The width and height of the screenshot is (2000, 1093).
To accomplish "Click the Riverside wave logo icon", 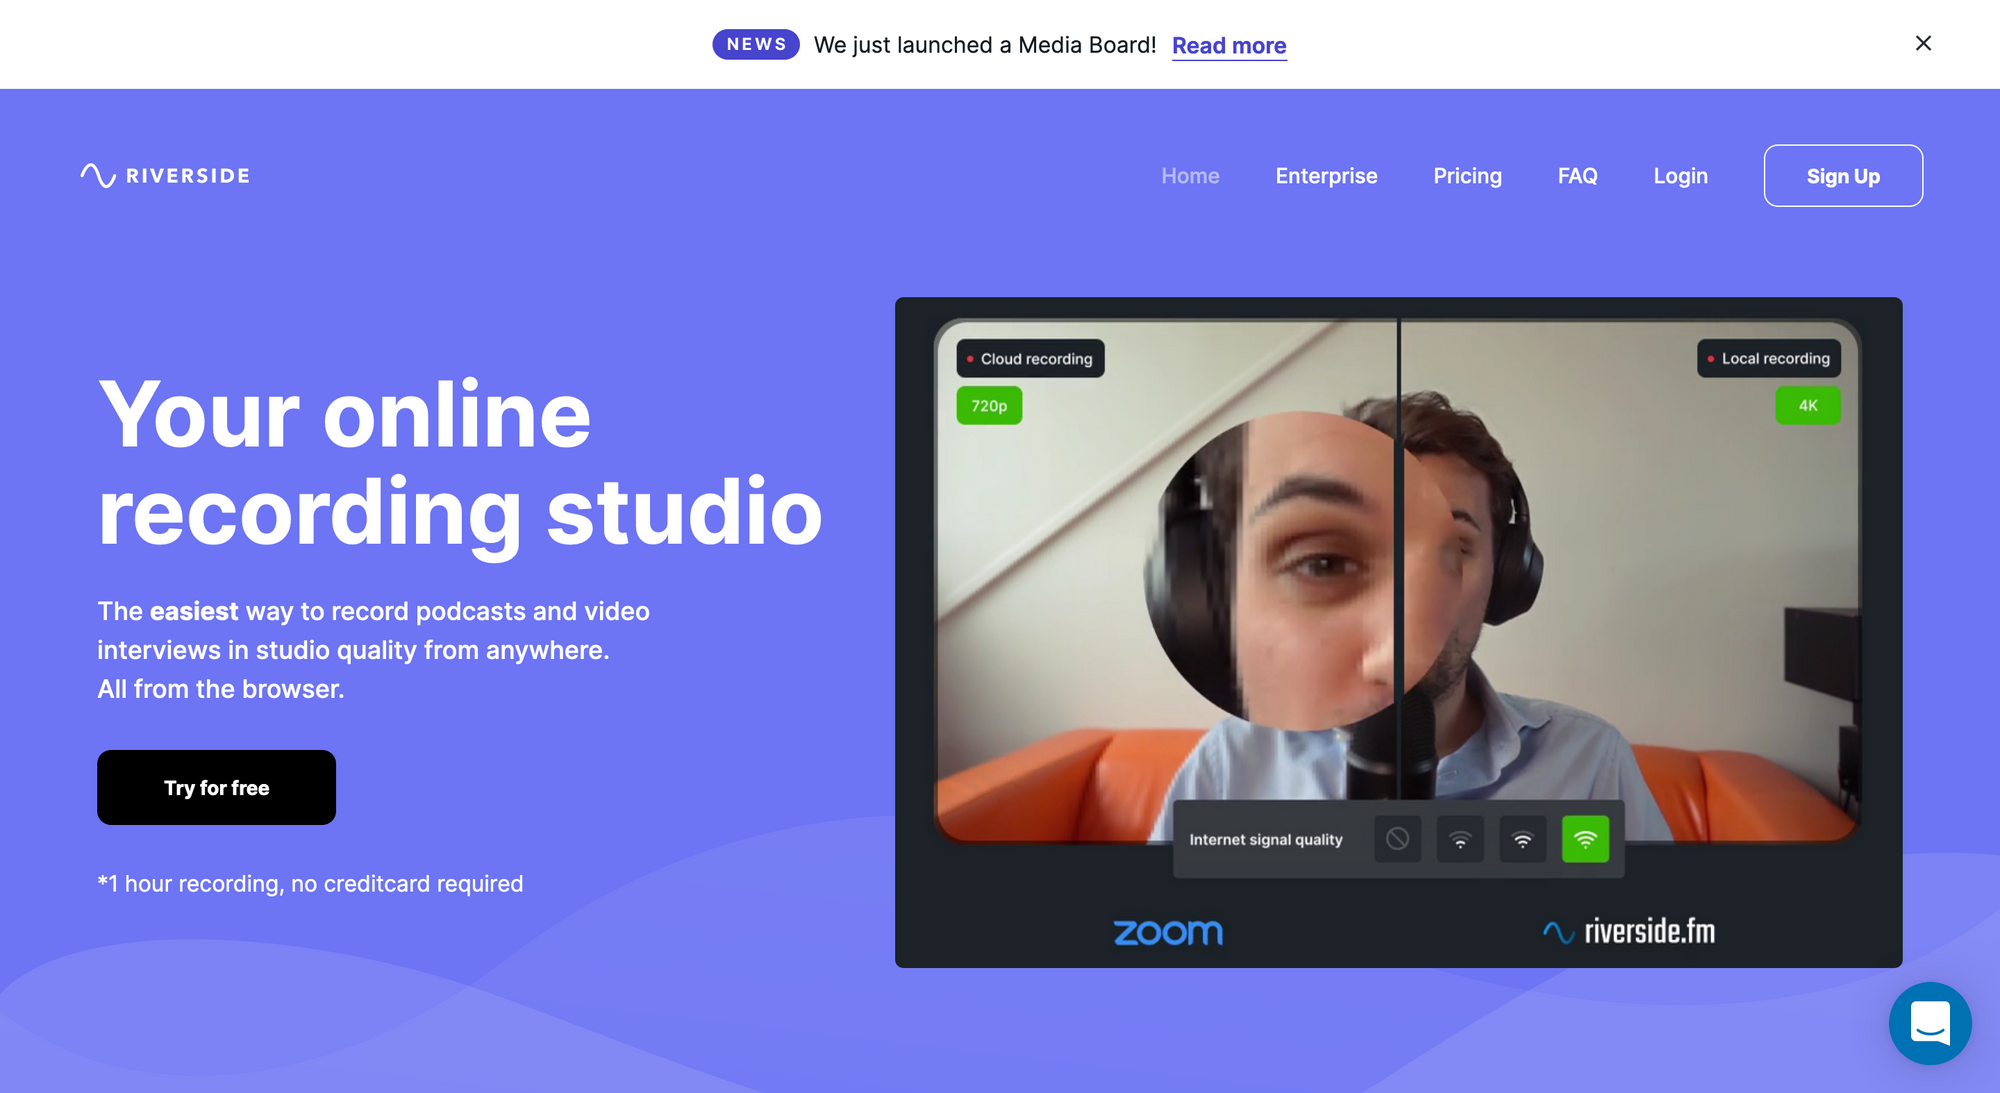I will click(98, 176).
